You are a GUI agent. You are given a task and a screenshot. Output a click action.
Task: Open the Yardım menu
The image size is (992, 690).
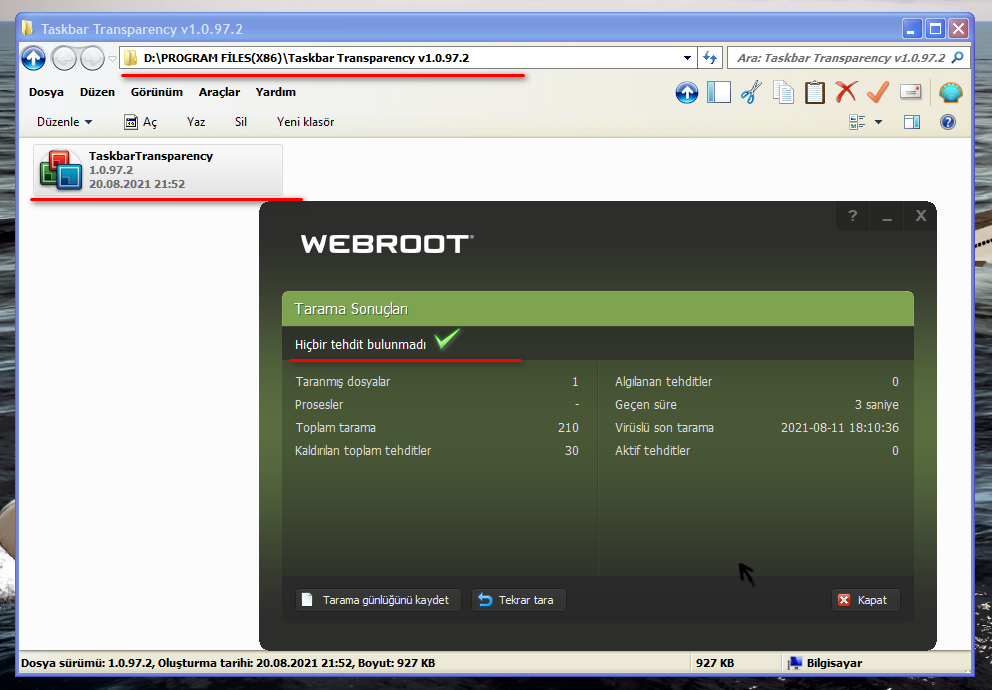(276, 92)
